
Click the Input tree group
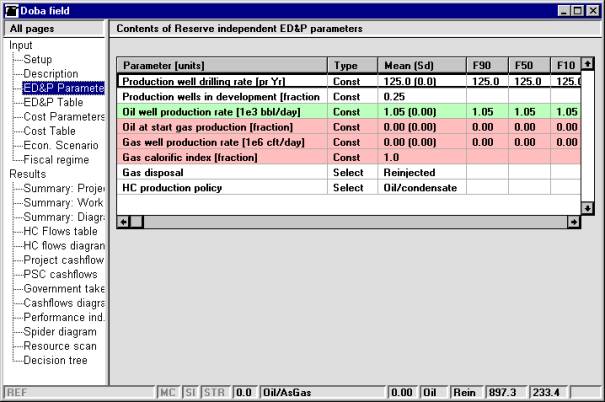point(20,45)
